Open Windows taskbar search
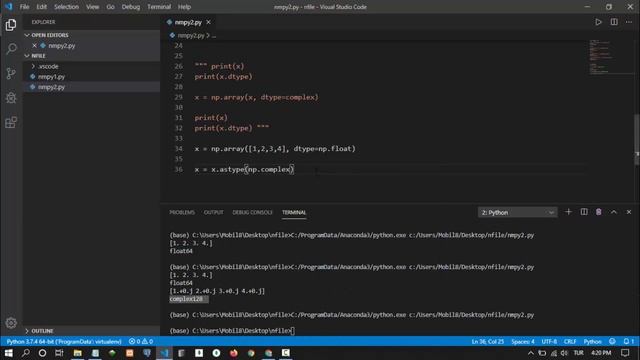This screenshot has width=640, height=360. 25,353
